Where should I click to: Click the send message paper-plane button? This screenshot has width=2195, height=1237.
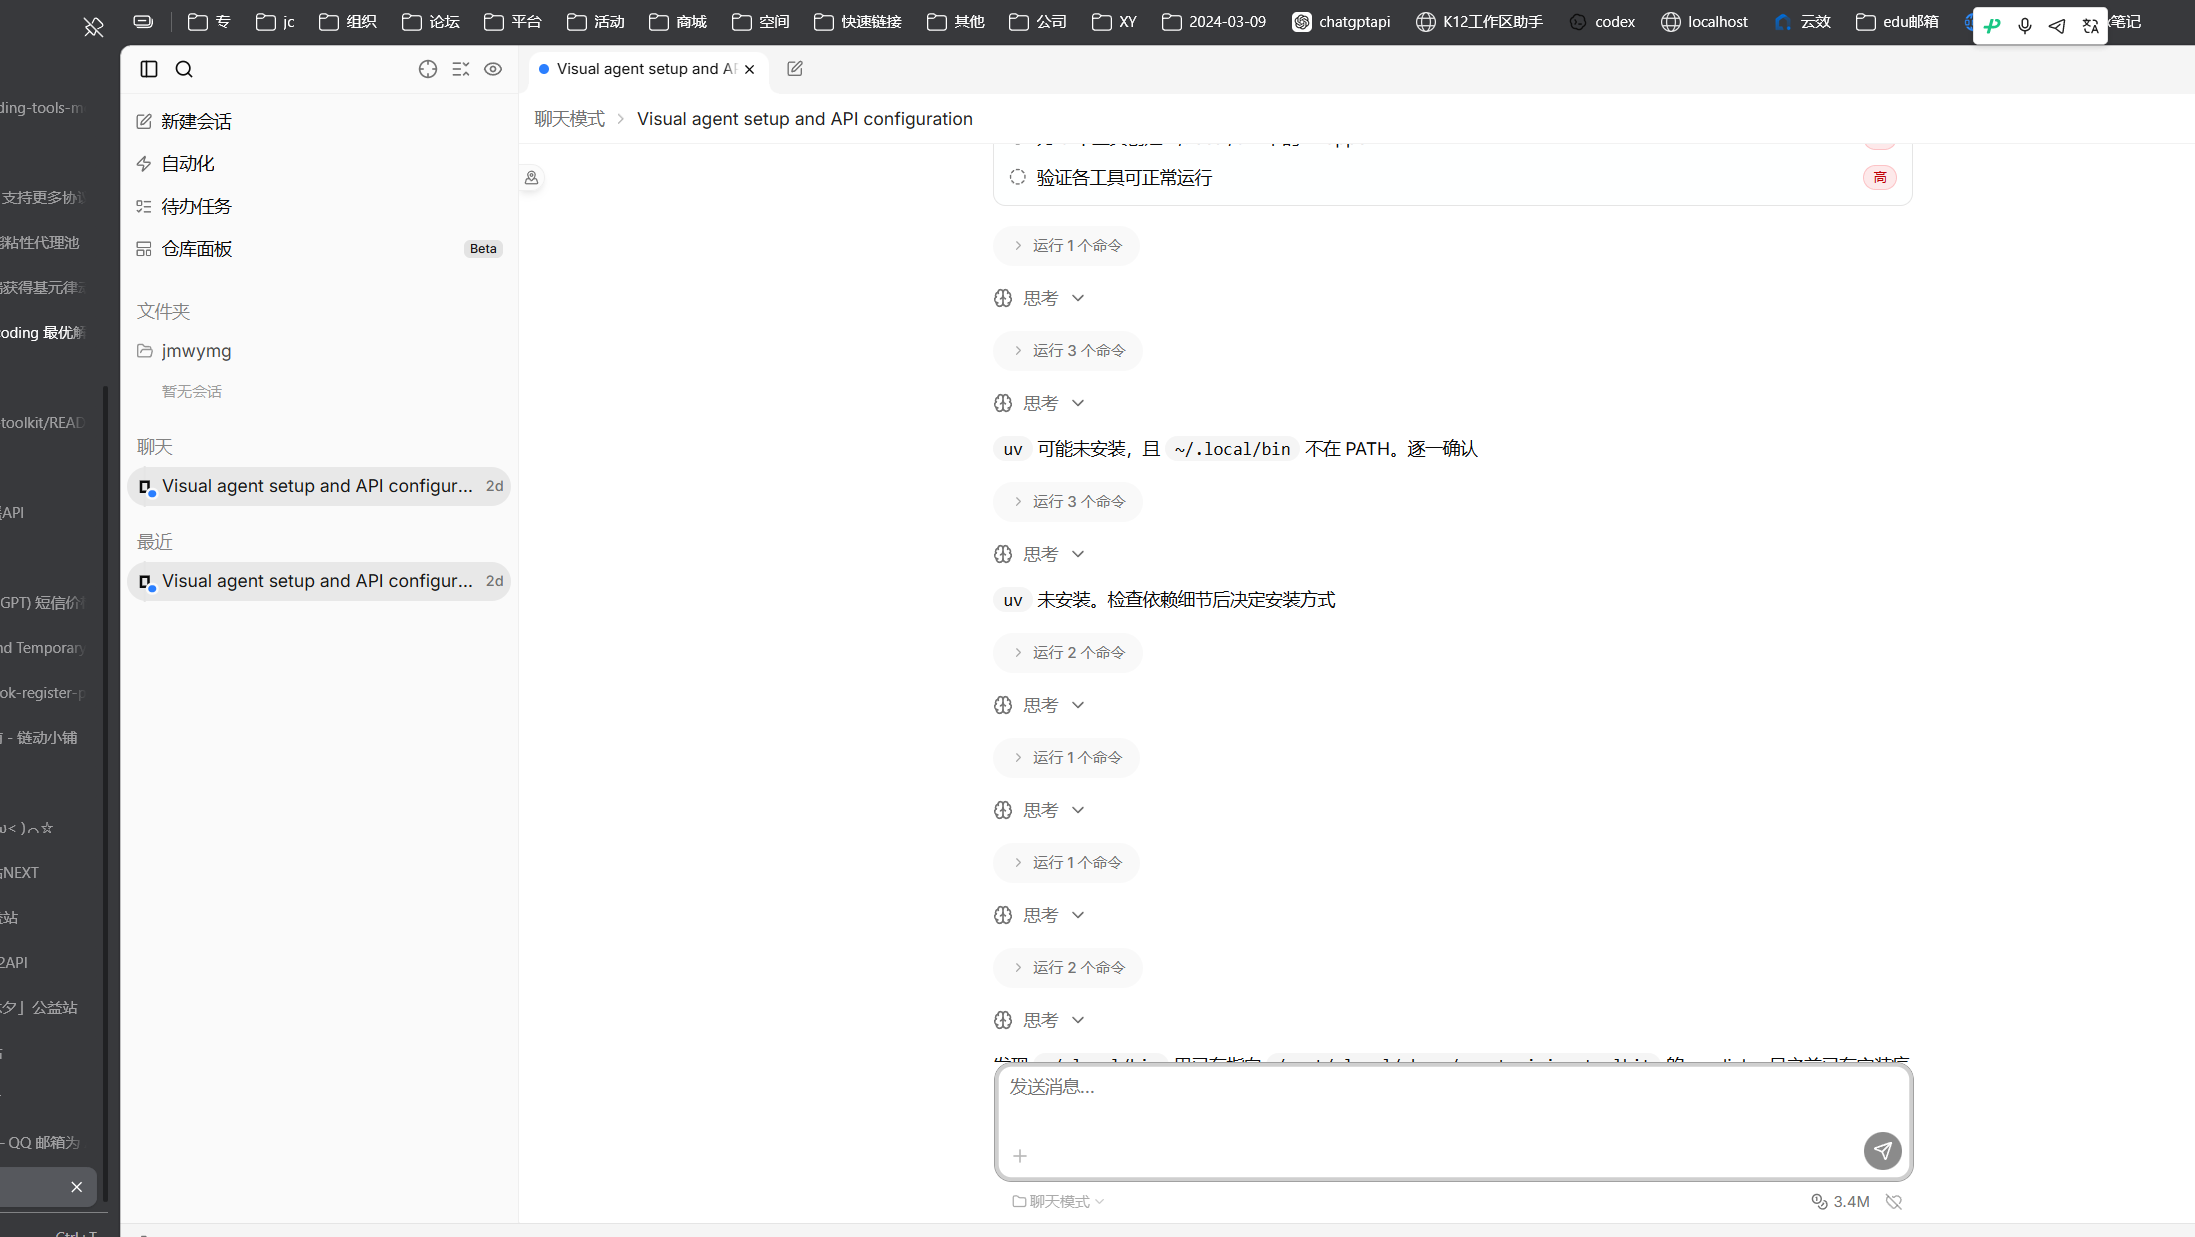tap(1882, 1151)
